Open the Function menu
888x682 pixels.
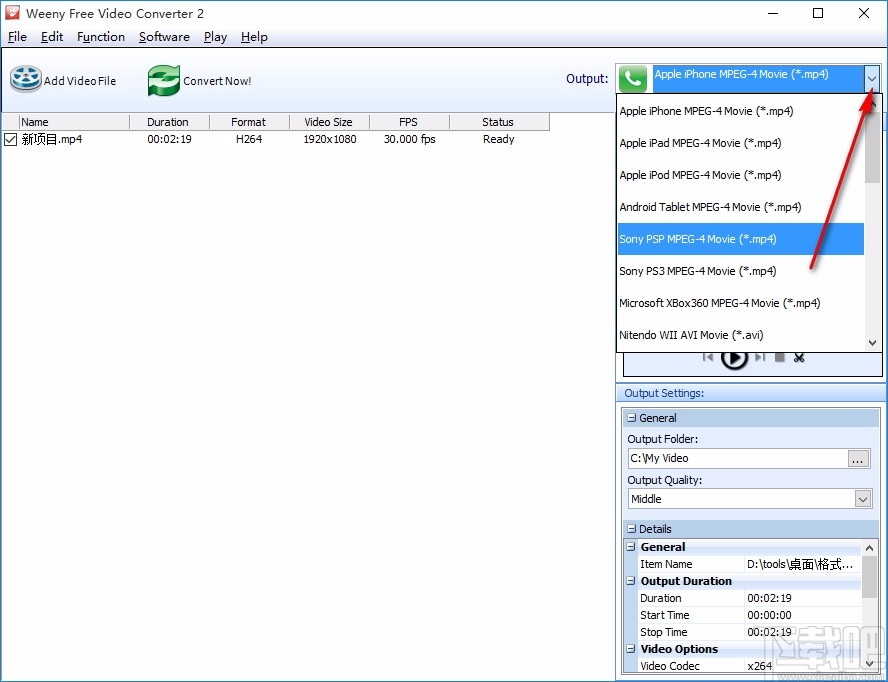pos(100,37)
